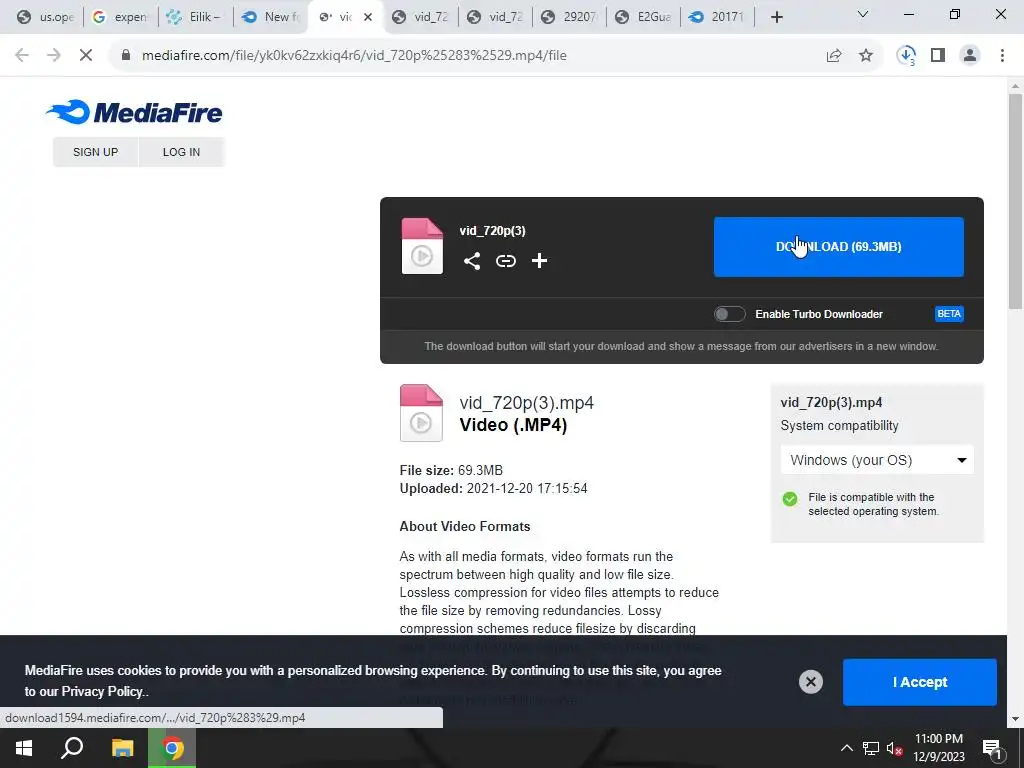Go back with browser back arrow
This screenshot has height=768, width=1024.
coord(22,56)
